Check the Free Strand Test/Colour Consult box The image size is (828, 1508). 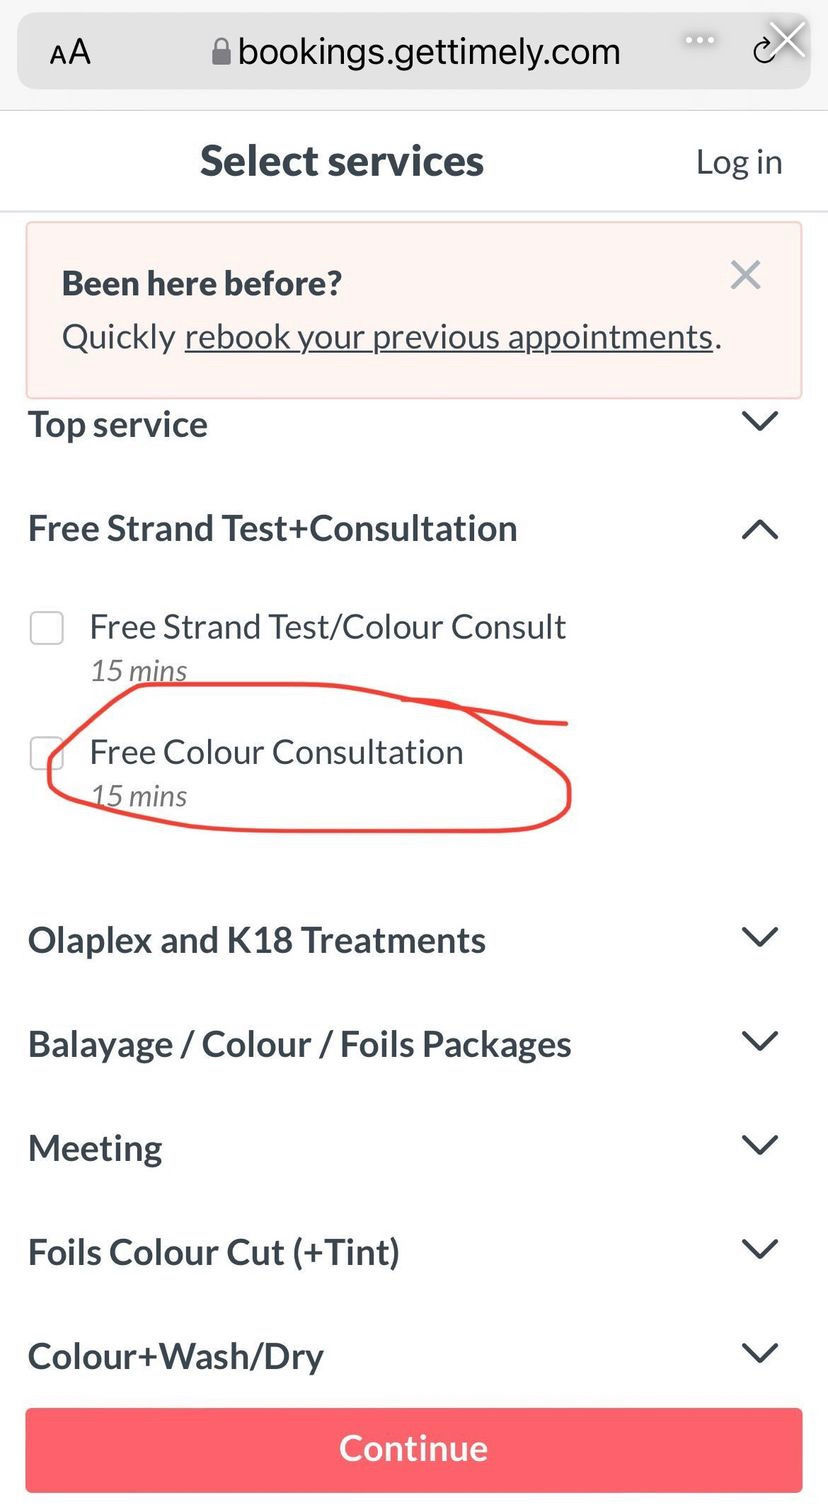click(47, 628)
